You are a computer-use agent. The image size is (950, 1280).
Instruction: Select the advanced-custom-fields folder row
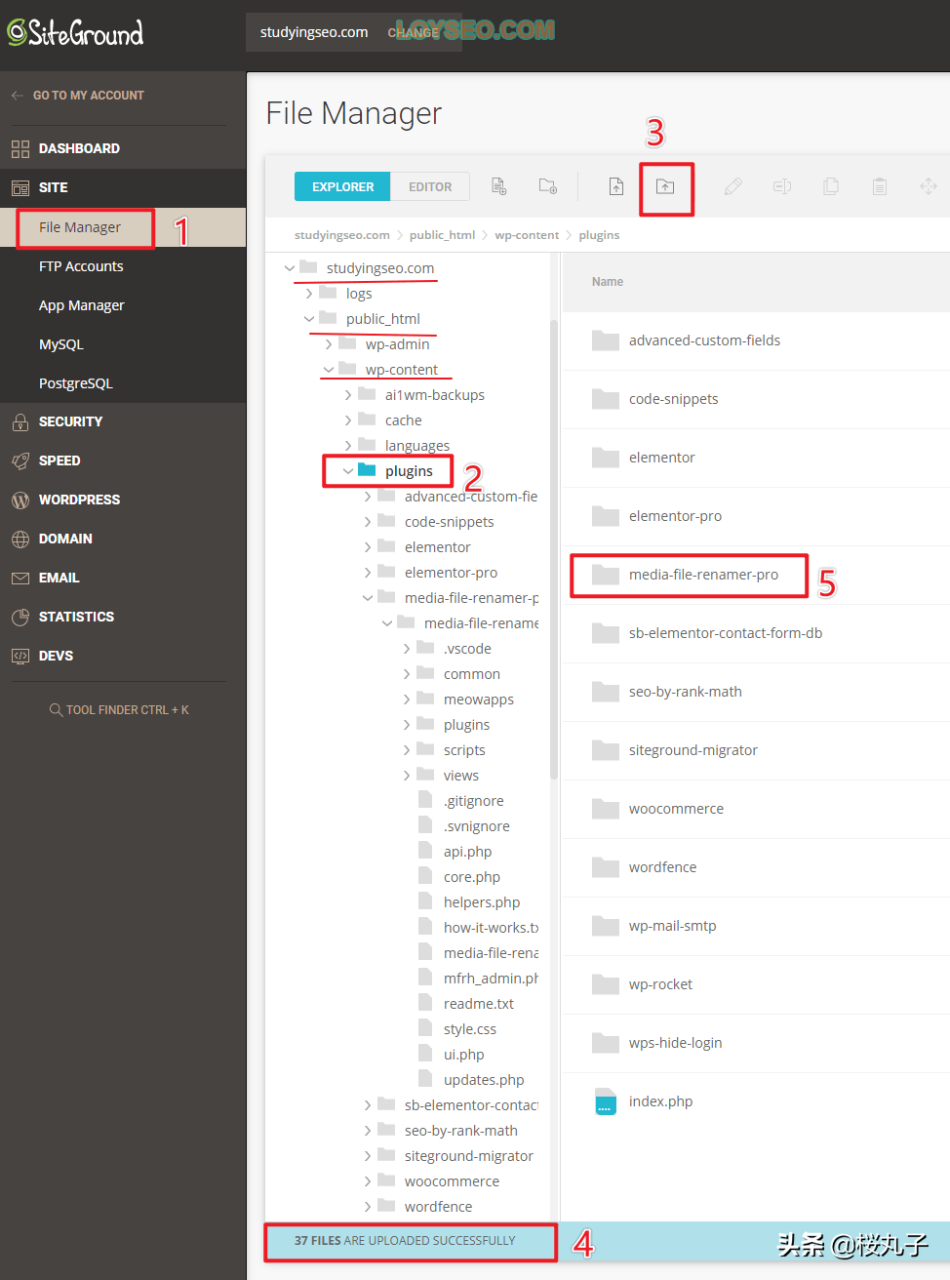[755, 341]
